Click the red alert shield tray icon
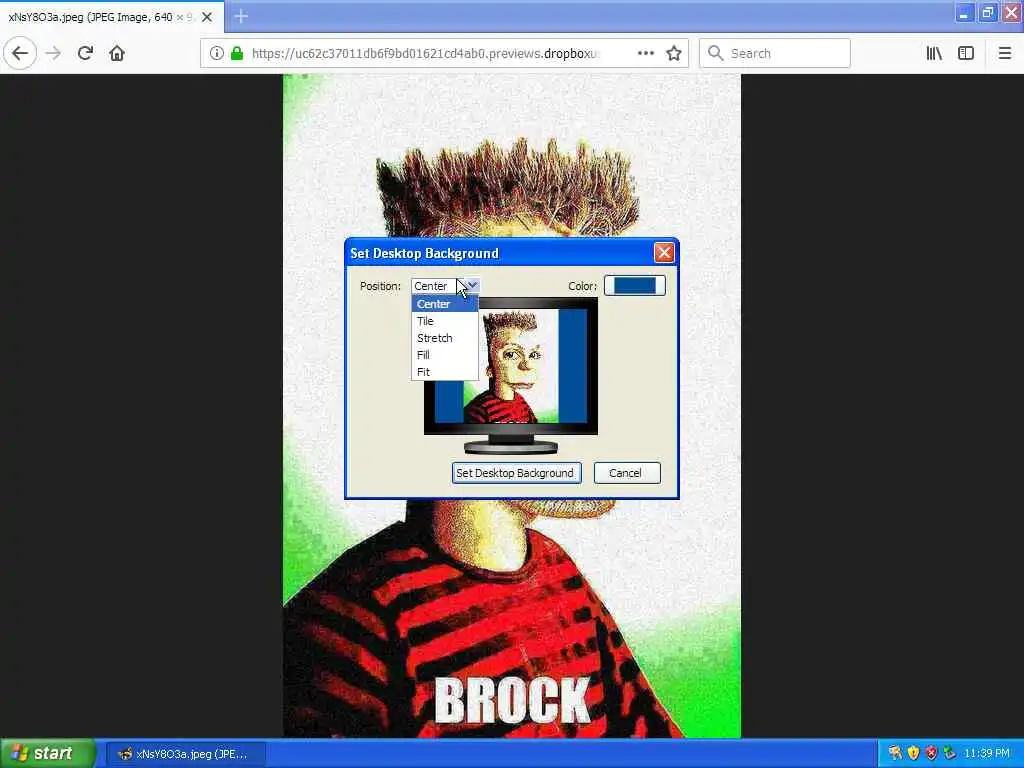Image resolution: width=1024 pixels, height=768 pixels. [931, 754]
